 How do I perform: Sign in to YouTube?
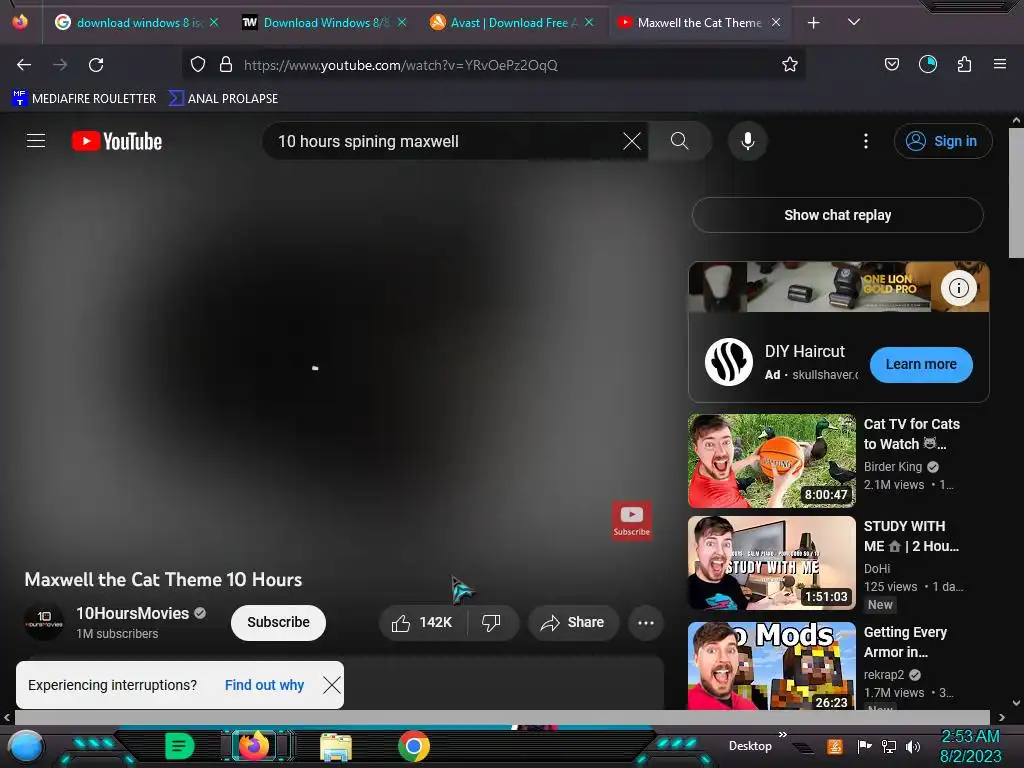pyautogui.click(x=943, y=141)
